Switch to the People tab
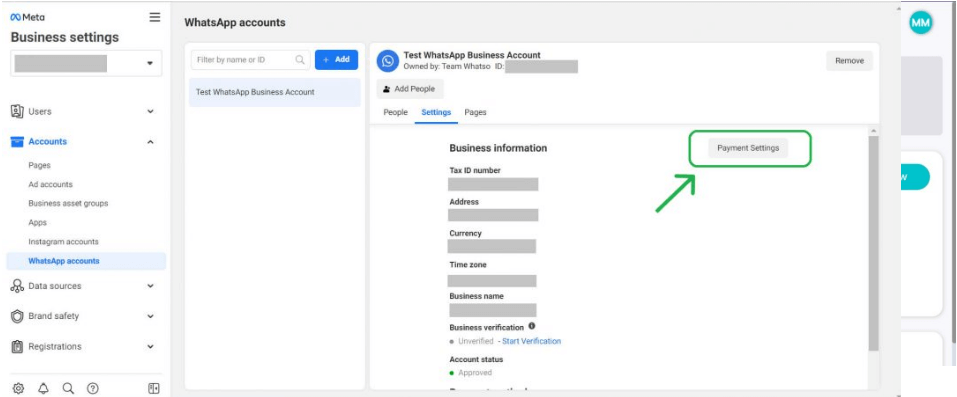The width and height of the screenshot is (957, 397). [395, 112]
